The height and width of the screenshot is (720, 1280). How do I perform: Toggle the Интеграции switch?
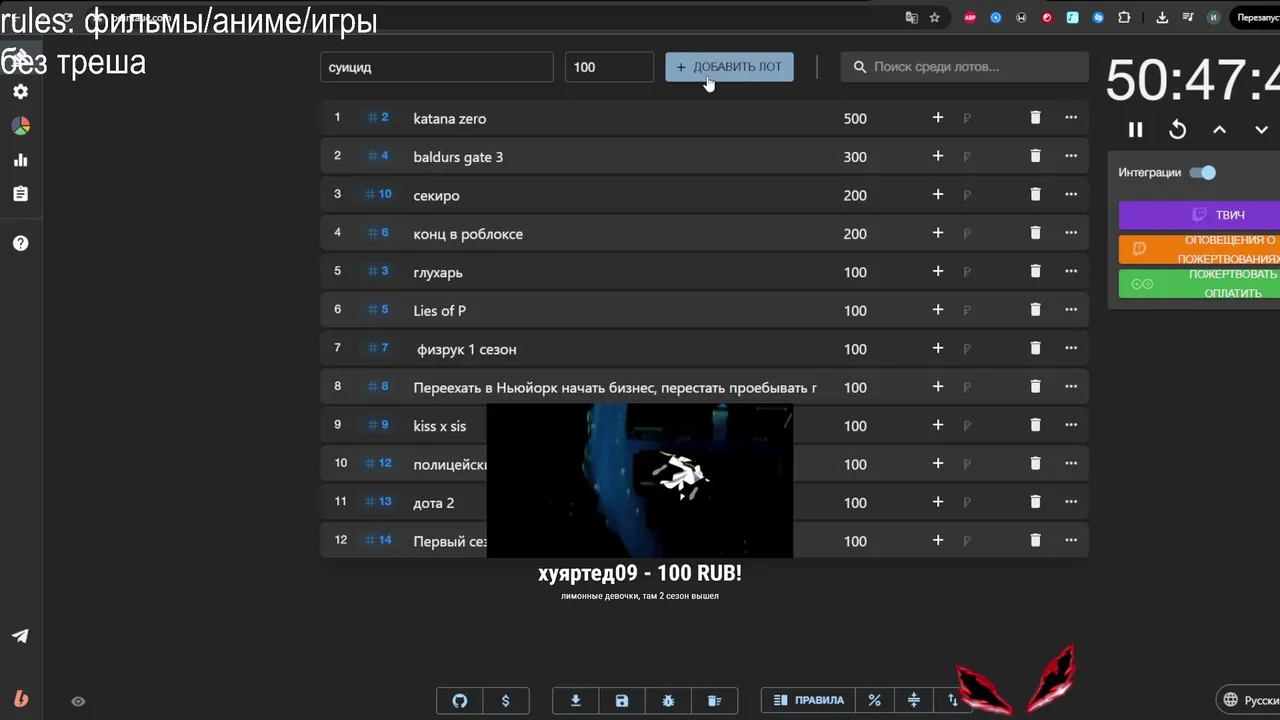click(1202, 172)
